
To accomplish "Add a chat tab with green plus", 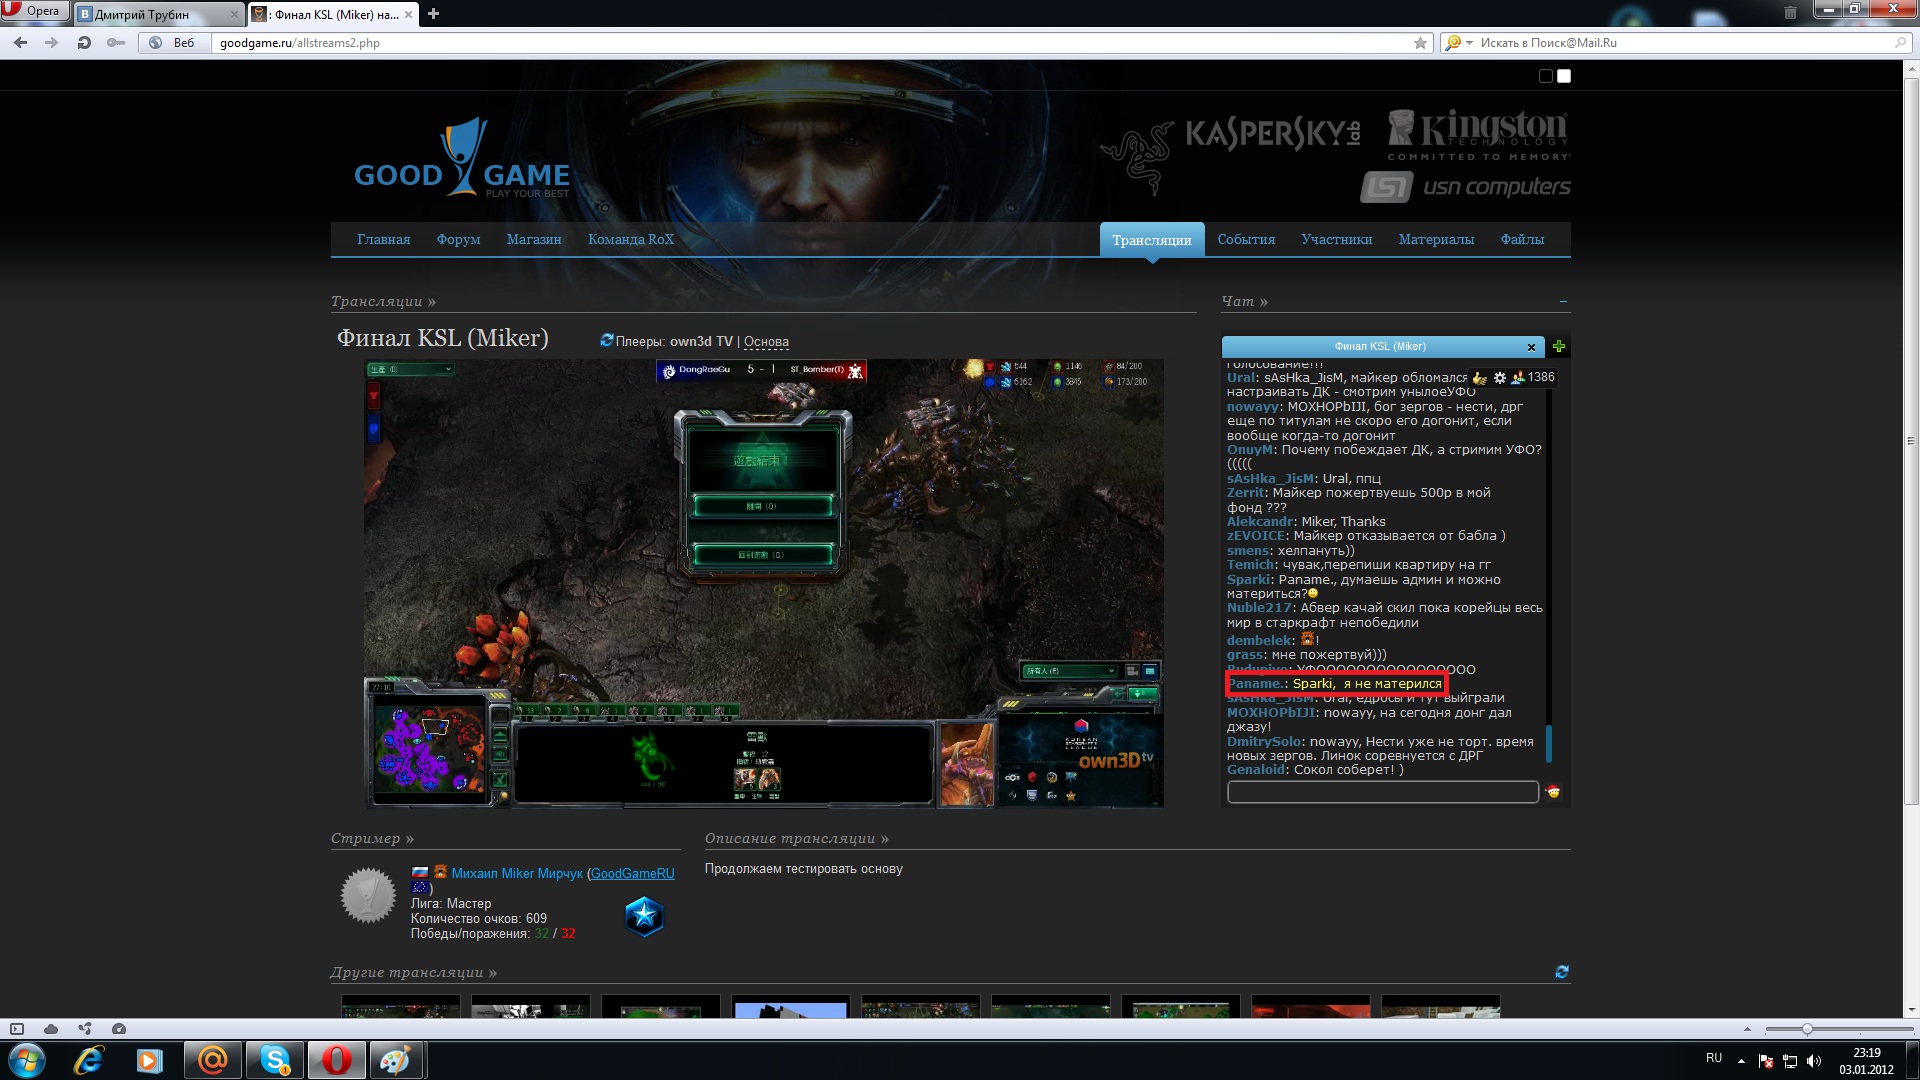I will pyautogui.click(x=1559, y=347).
